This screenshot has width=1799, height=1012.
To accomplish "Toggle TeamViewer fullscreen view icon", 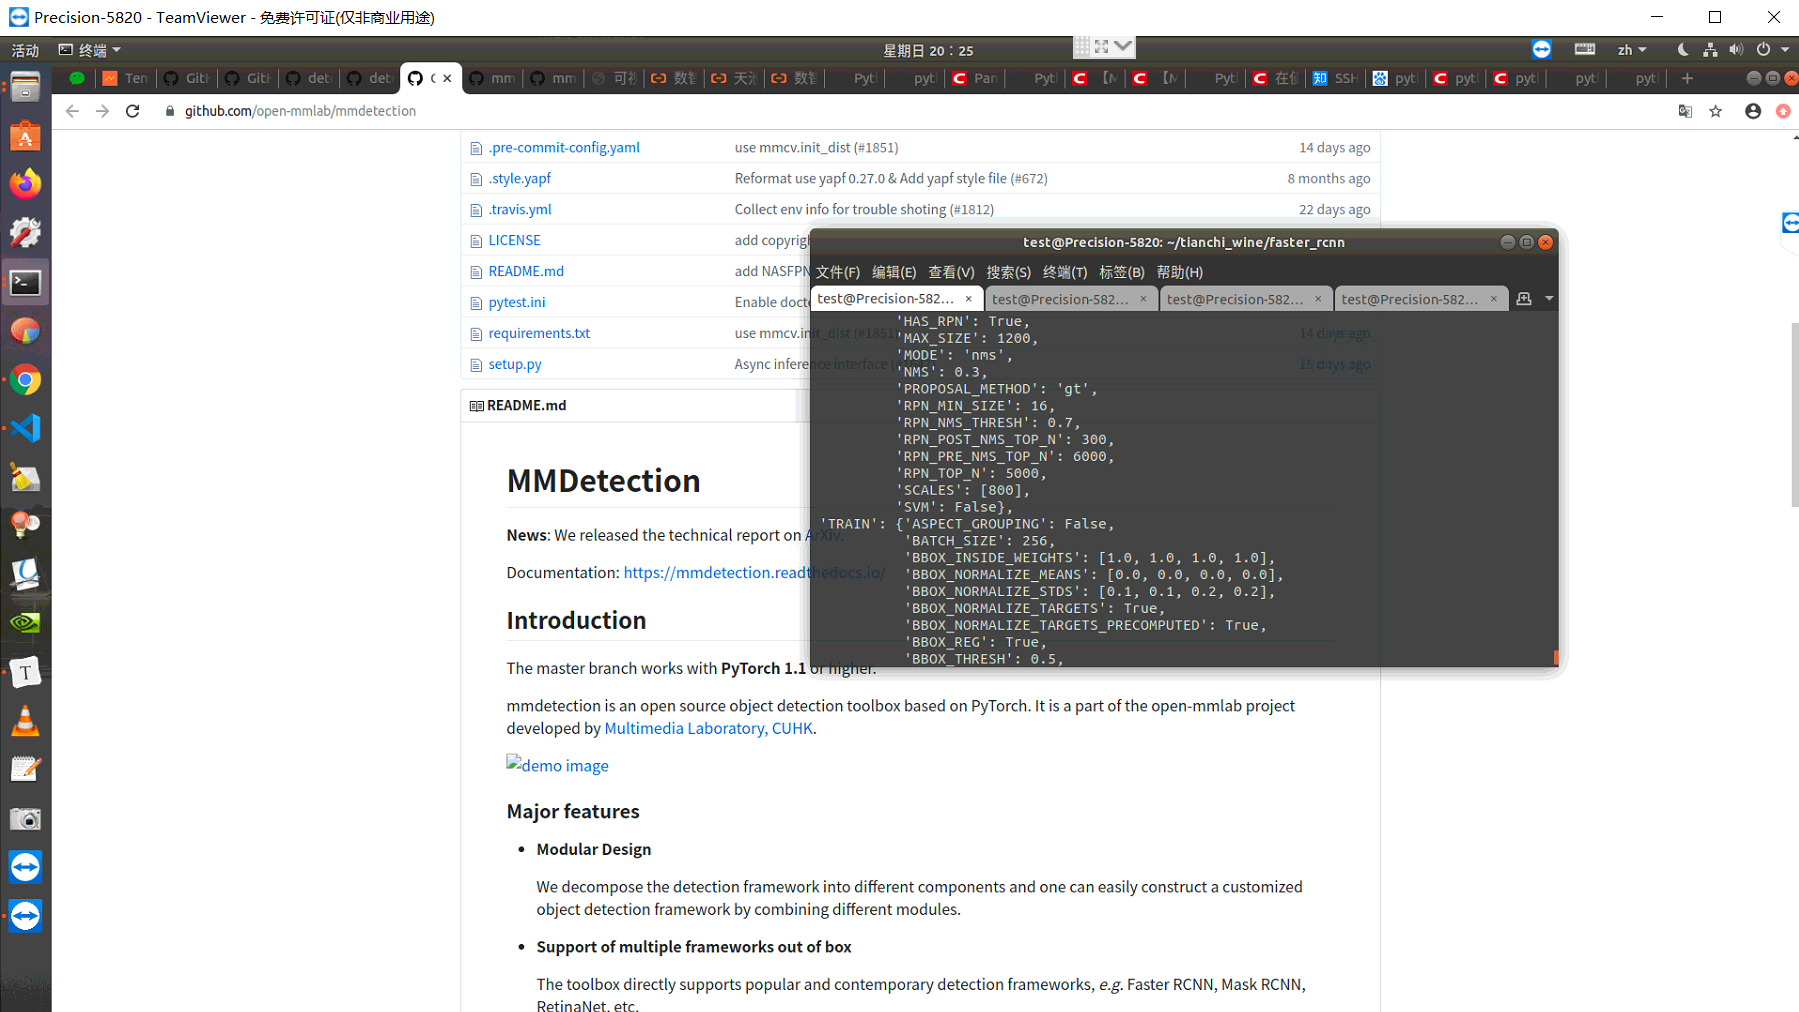I will pos(1101,46).
